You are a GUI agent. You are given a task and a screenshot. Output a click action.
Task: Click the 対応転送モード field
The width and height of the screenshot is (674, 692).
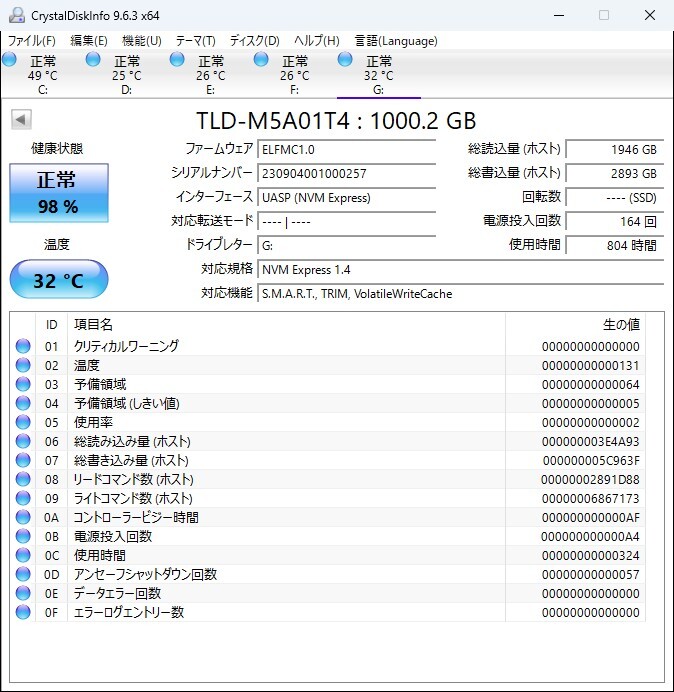coord(346,222)
